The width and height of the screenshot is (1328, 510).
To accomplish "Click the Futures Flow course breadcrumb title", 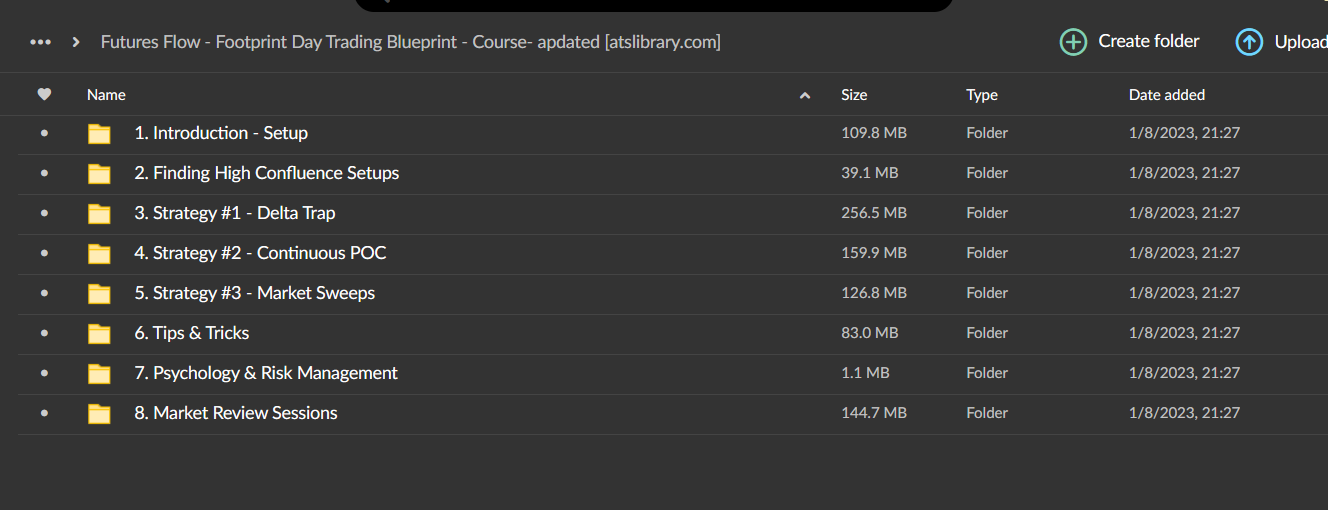I will point(410,42).
